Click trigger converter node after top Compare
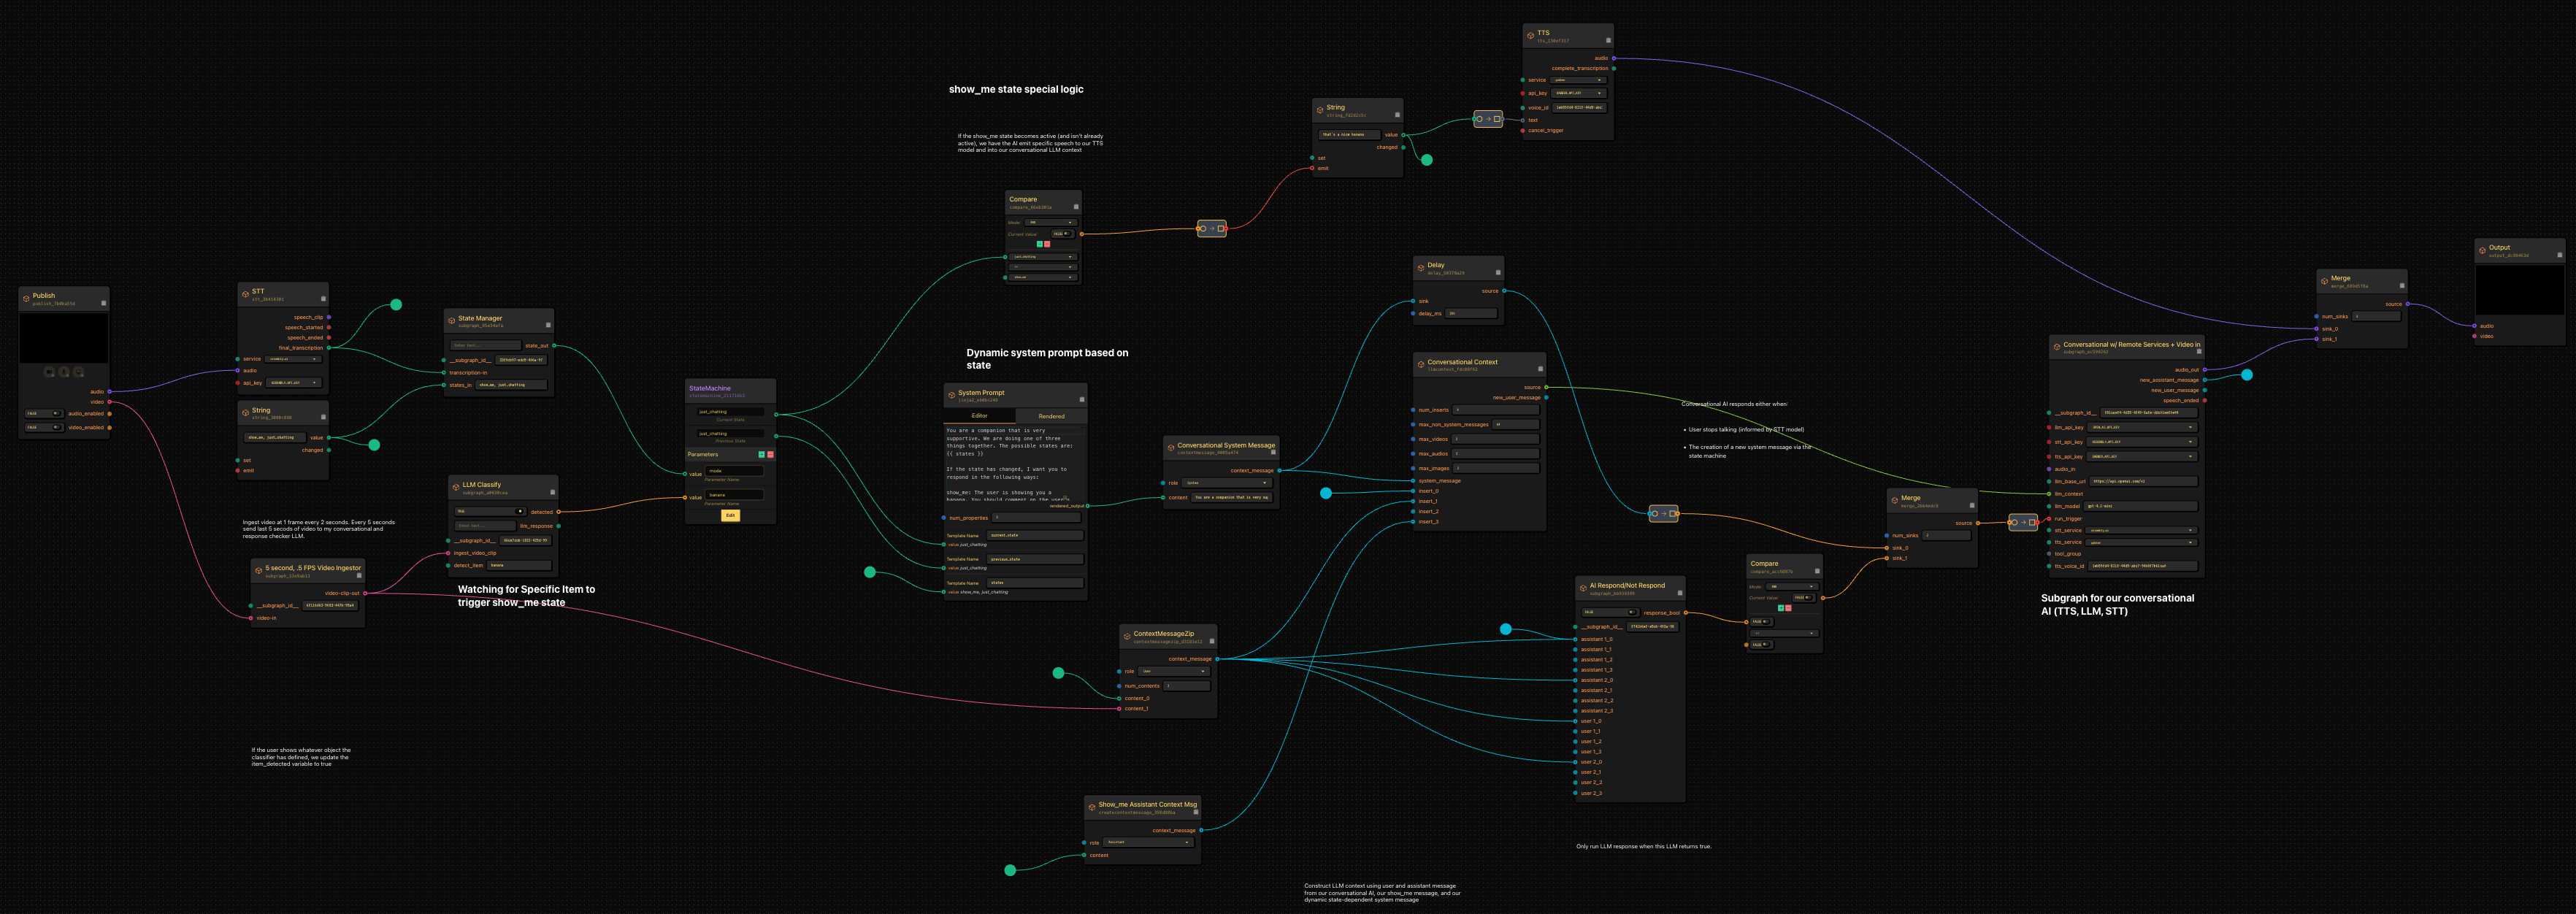Viewport: 2576px width, 914px height. point(1212,229)
